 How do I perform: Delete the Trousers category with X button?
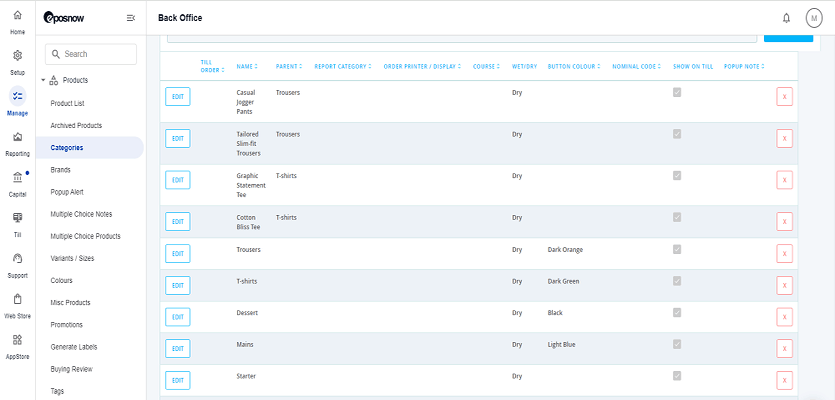[x=784, y=254]
